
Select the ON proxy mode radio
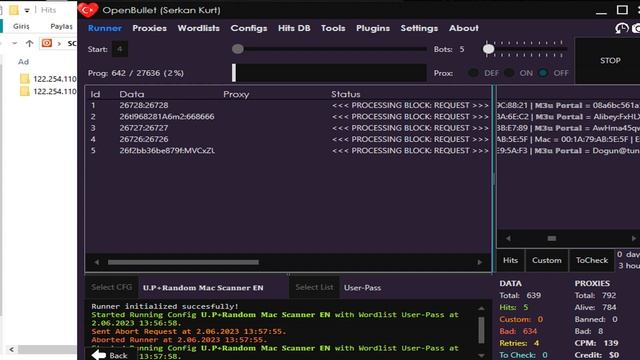(x=509, y=73)
